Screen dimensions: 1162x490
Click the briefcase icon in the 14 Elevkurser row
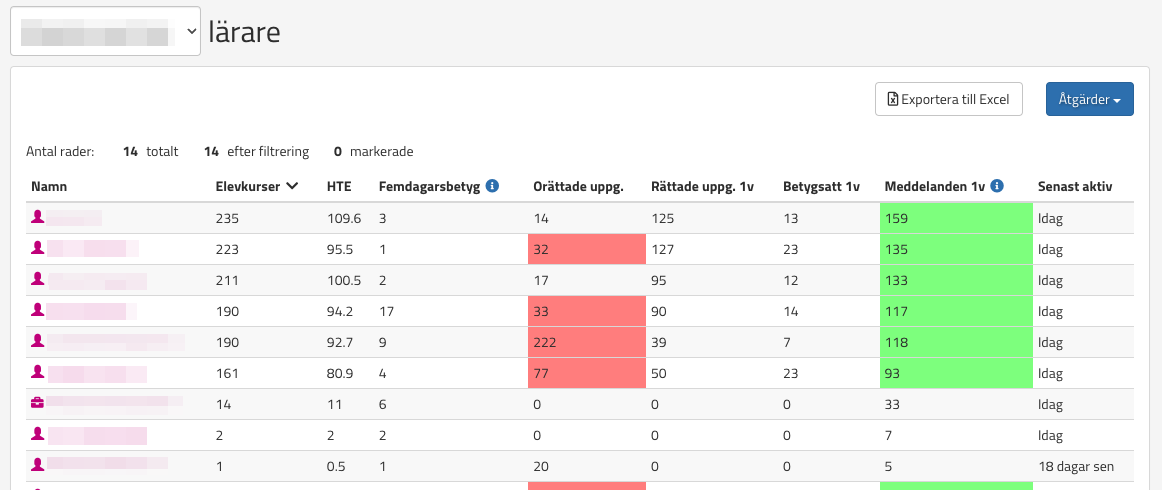(x=38, y=403)
